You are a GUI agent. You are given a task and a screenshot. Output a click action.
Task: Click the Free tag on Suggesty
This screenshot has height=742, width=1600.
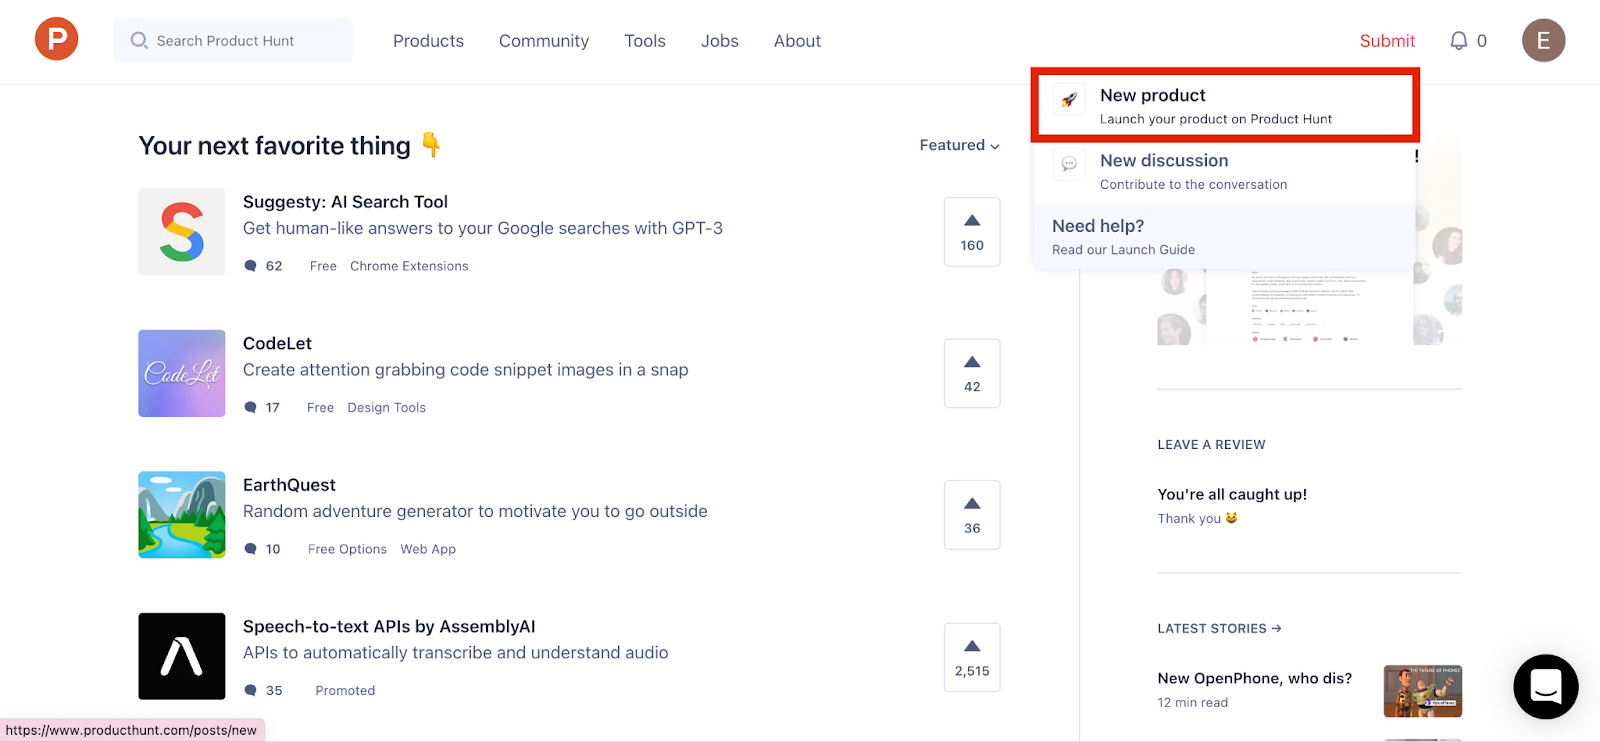click(323, 266)
